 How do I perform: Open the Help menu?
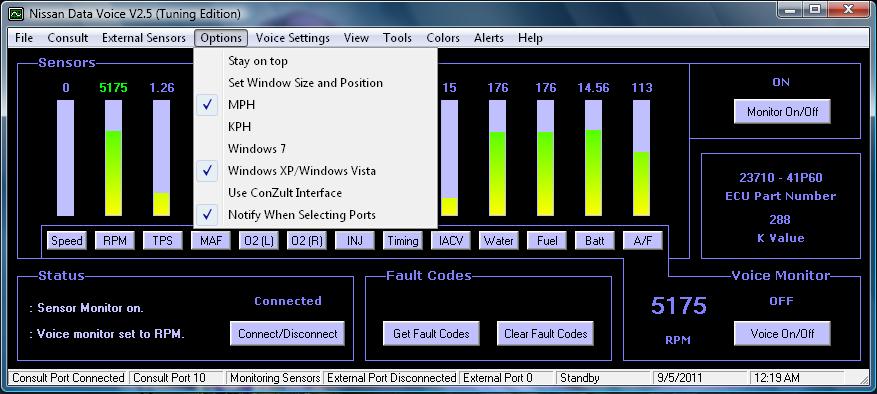pyautogui.click(x=530, y=38)
